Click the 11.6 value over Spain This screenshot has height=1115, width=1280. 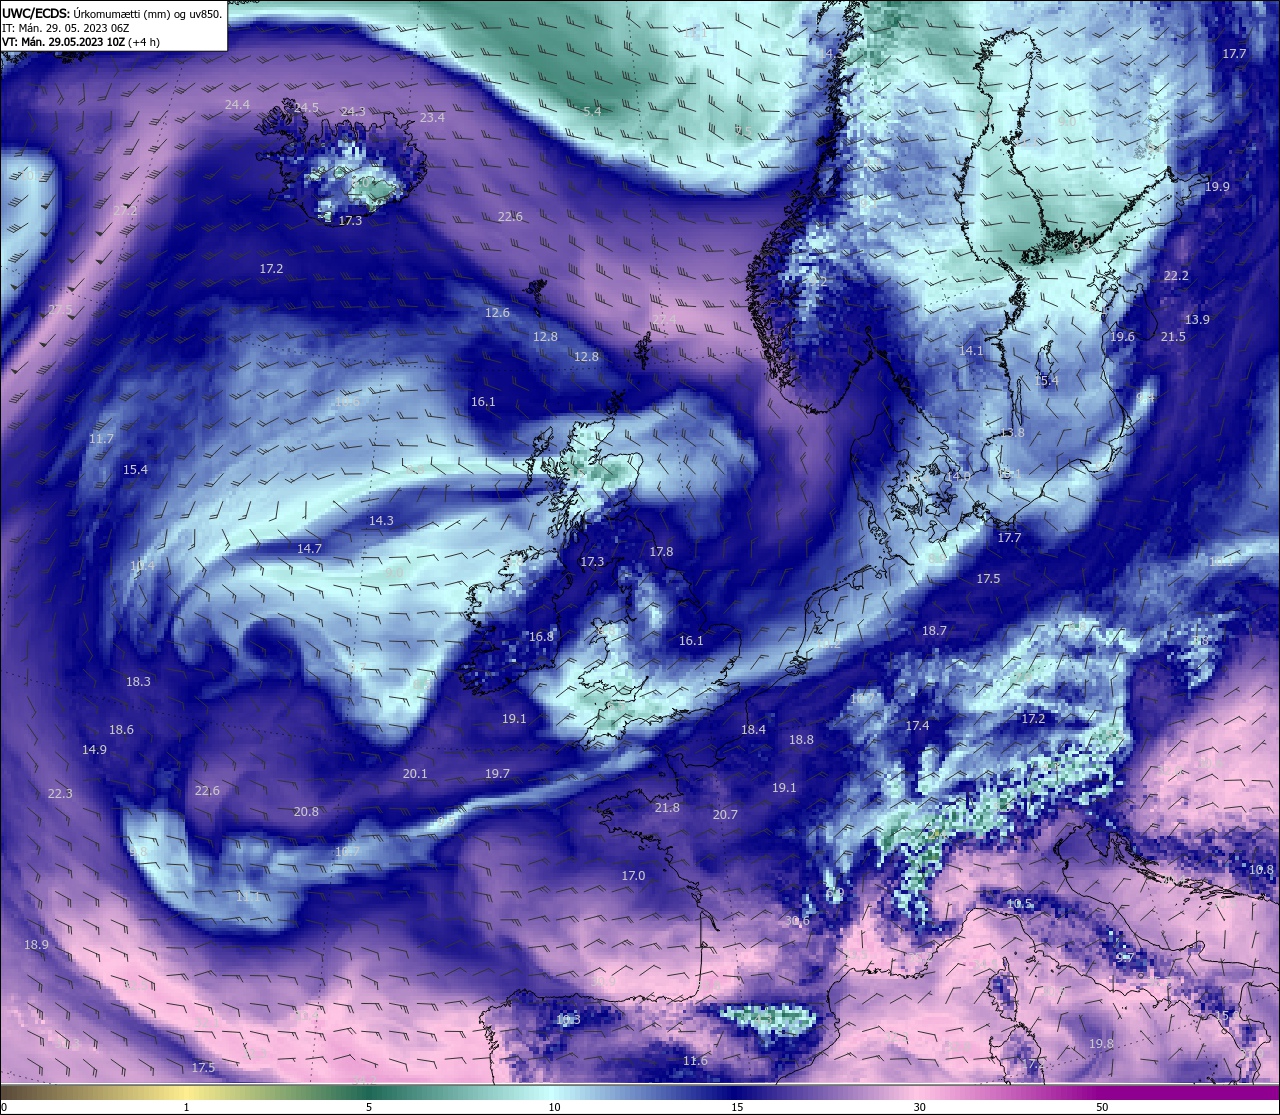pyautogui.click(x=695, y=1061)
